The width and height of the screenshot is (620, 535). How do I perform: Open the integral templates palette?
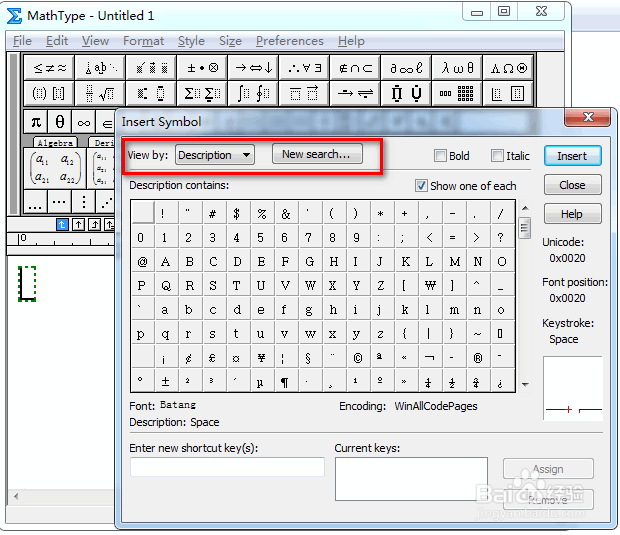pyautogui.click(x=253, y=93)
